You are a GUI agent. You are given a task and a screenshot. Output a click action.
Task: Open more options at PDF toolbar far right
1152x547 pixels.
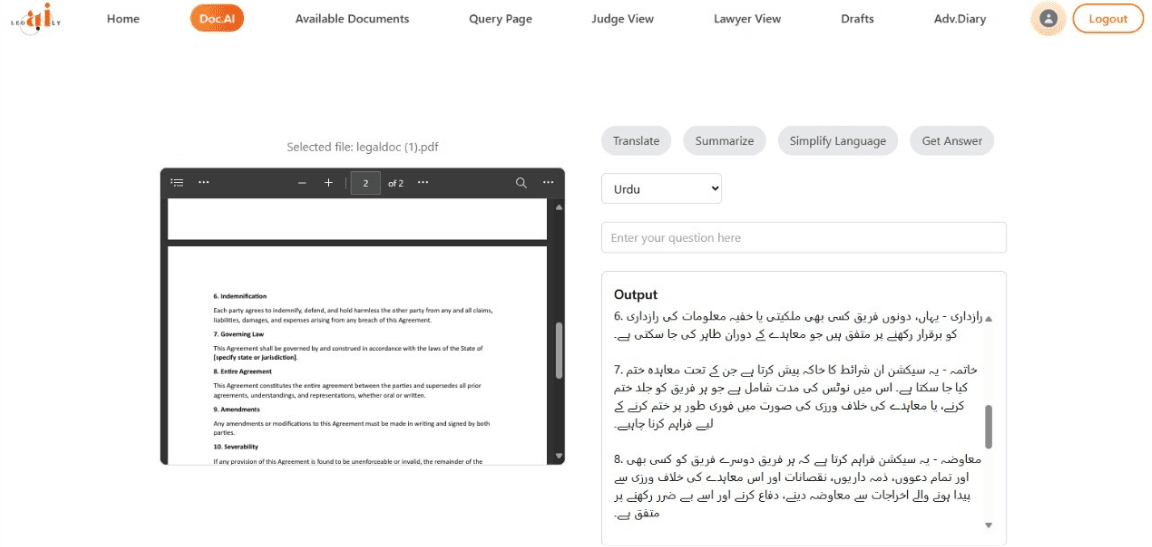pyautogui.click(x=548, y=183)
